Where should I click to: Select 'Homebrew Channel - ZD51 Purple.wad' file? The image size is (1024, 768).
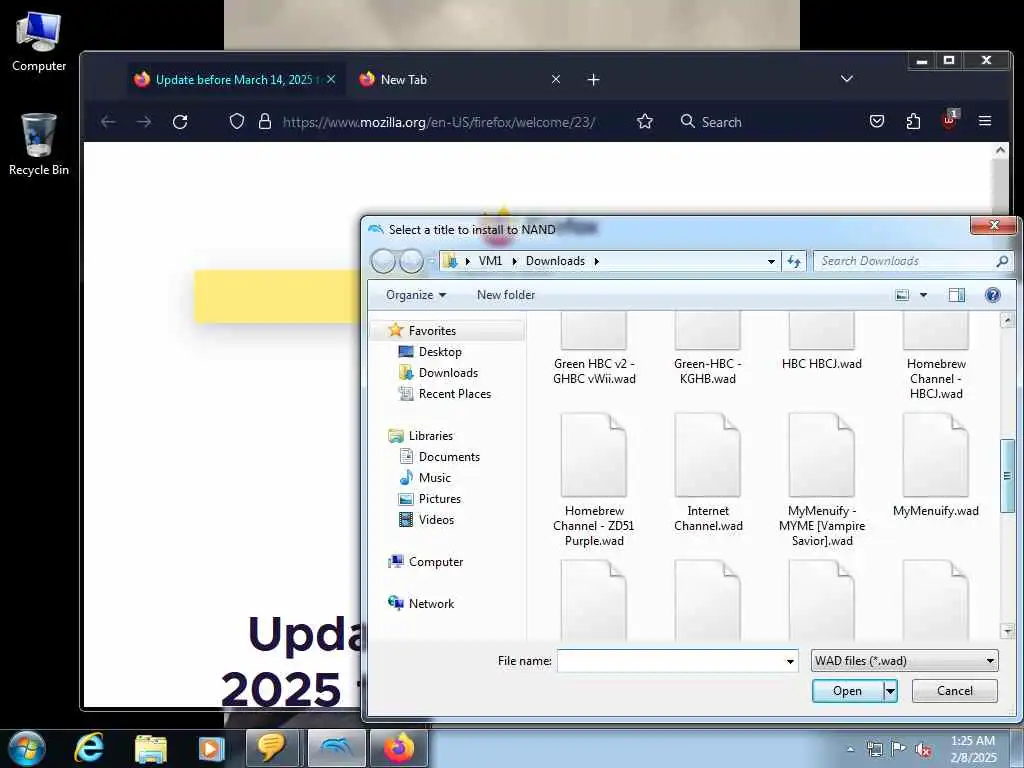(x=594, y=480)
